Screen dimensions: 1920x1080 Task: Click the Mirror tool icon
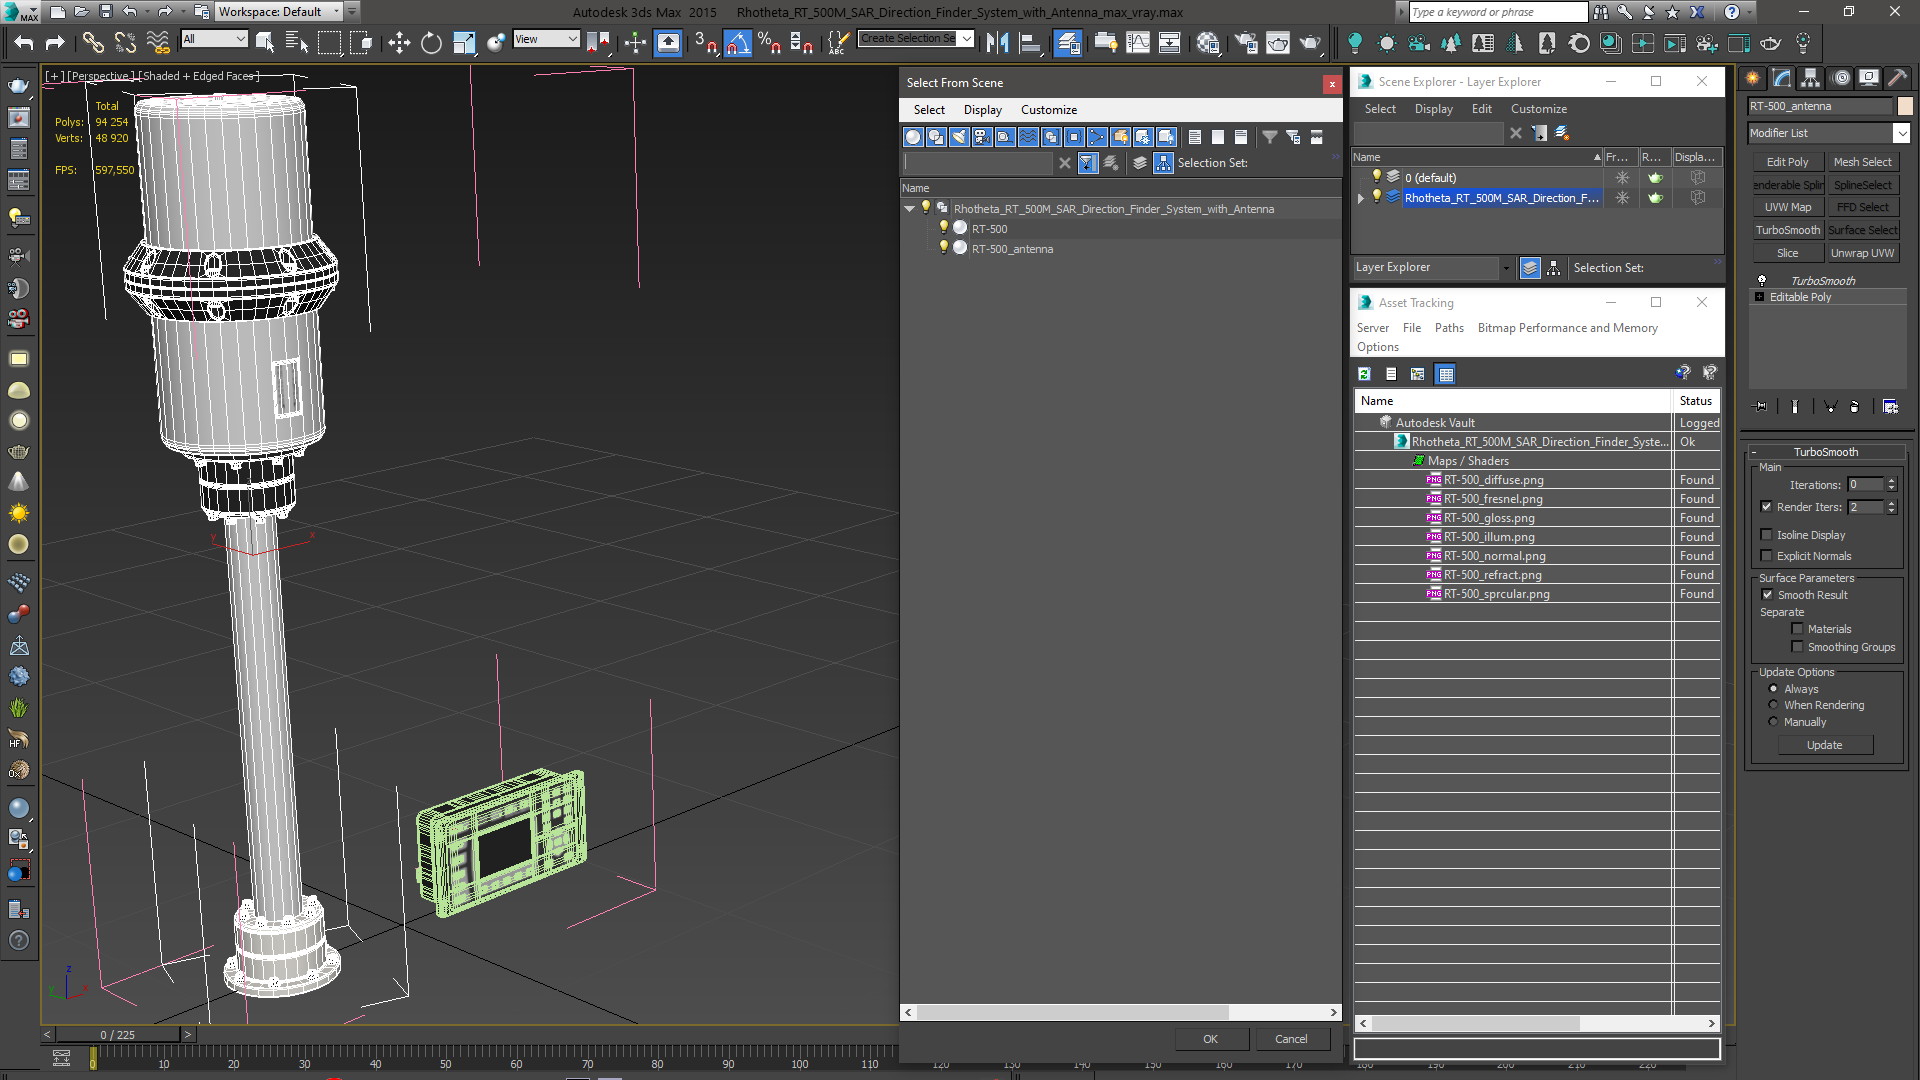click(997, 42)
